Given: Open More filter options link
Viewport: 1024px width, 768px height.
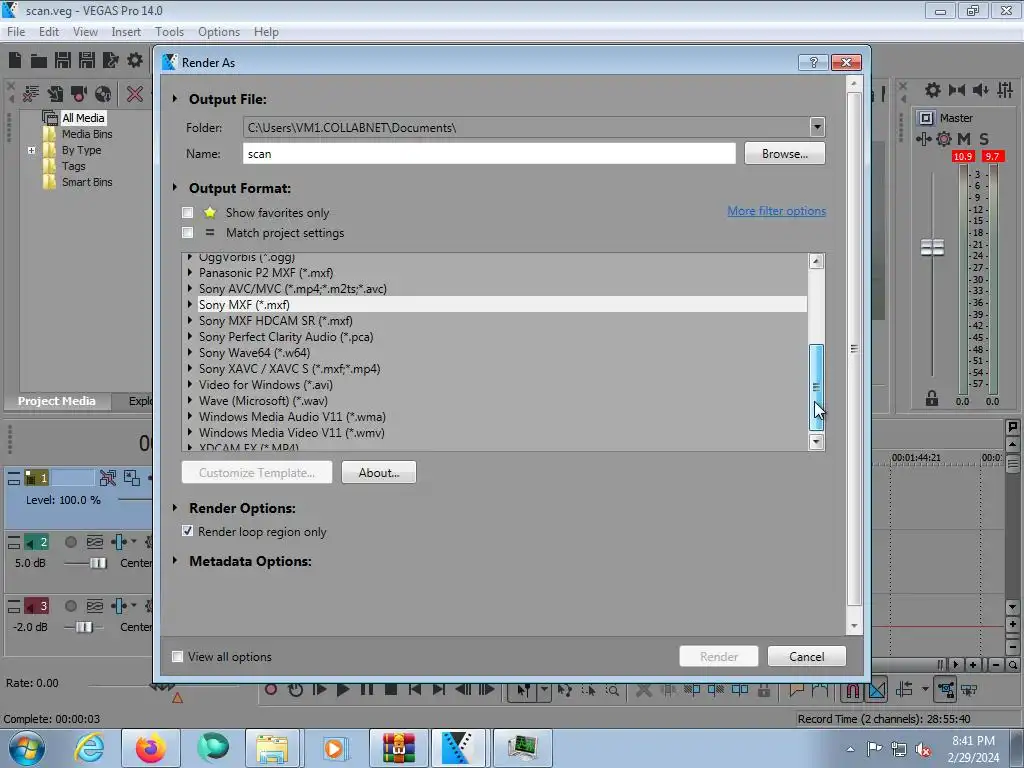Looking at the screenshot, I should 776,211.
